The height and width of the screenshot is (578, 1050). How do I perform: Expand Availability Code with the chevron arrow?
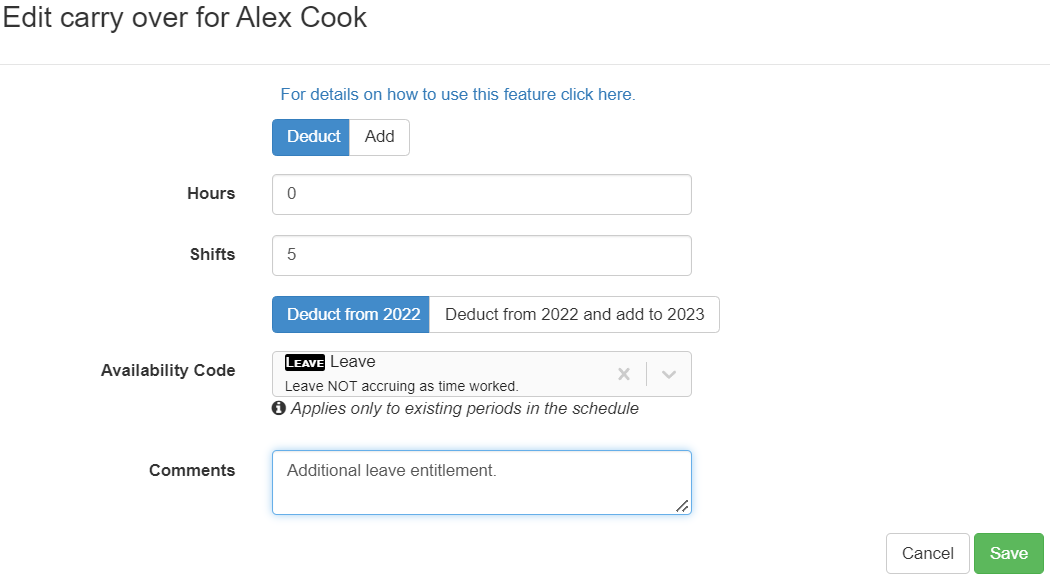coord(669,374)
